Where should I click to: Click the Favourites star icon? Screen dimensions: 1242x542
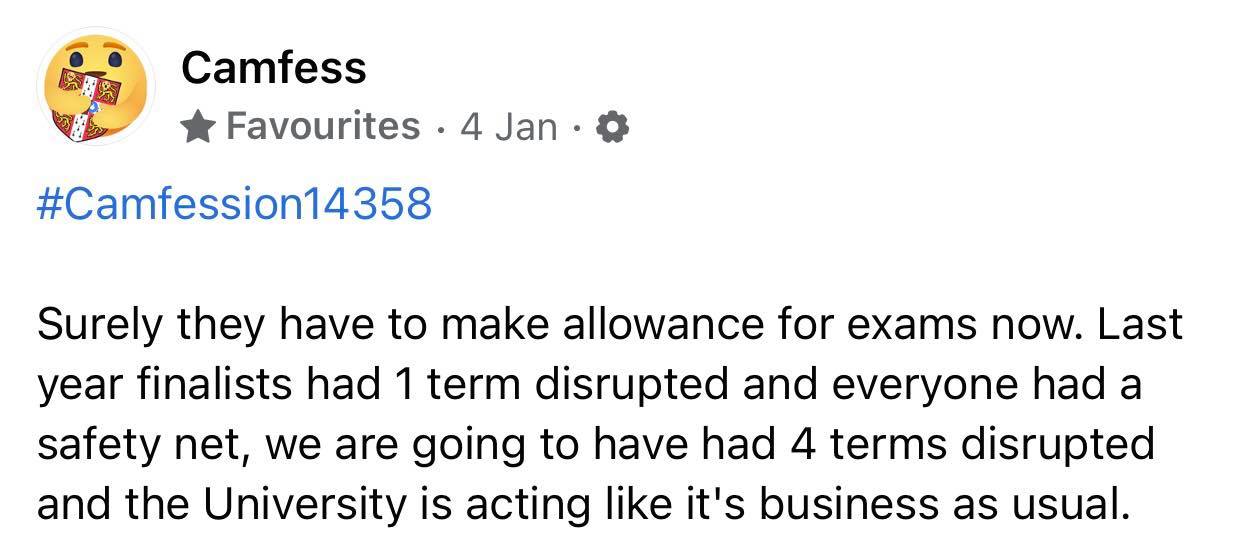pos(199,126)
